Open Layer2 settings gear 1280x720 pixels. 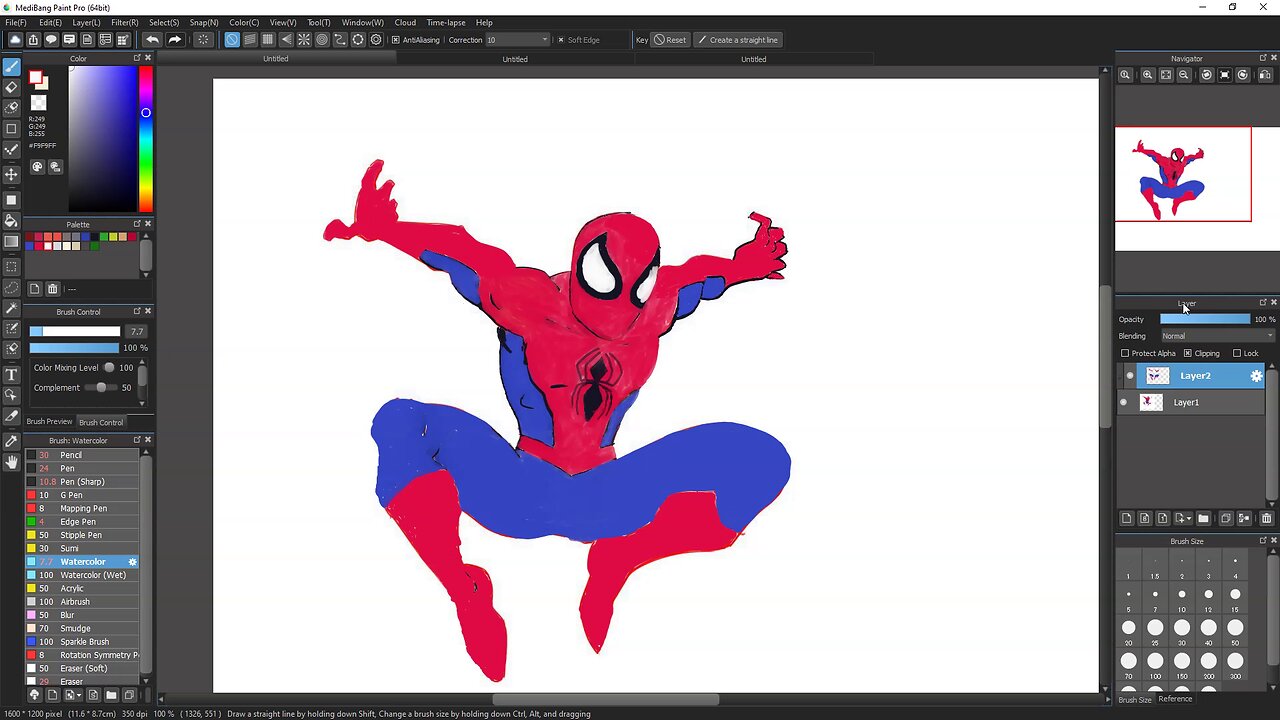tap(1257, 376)
